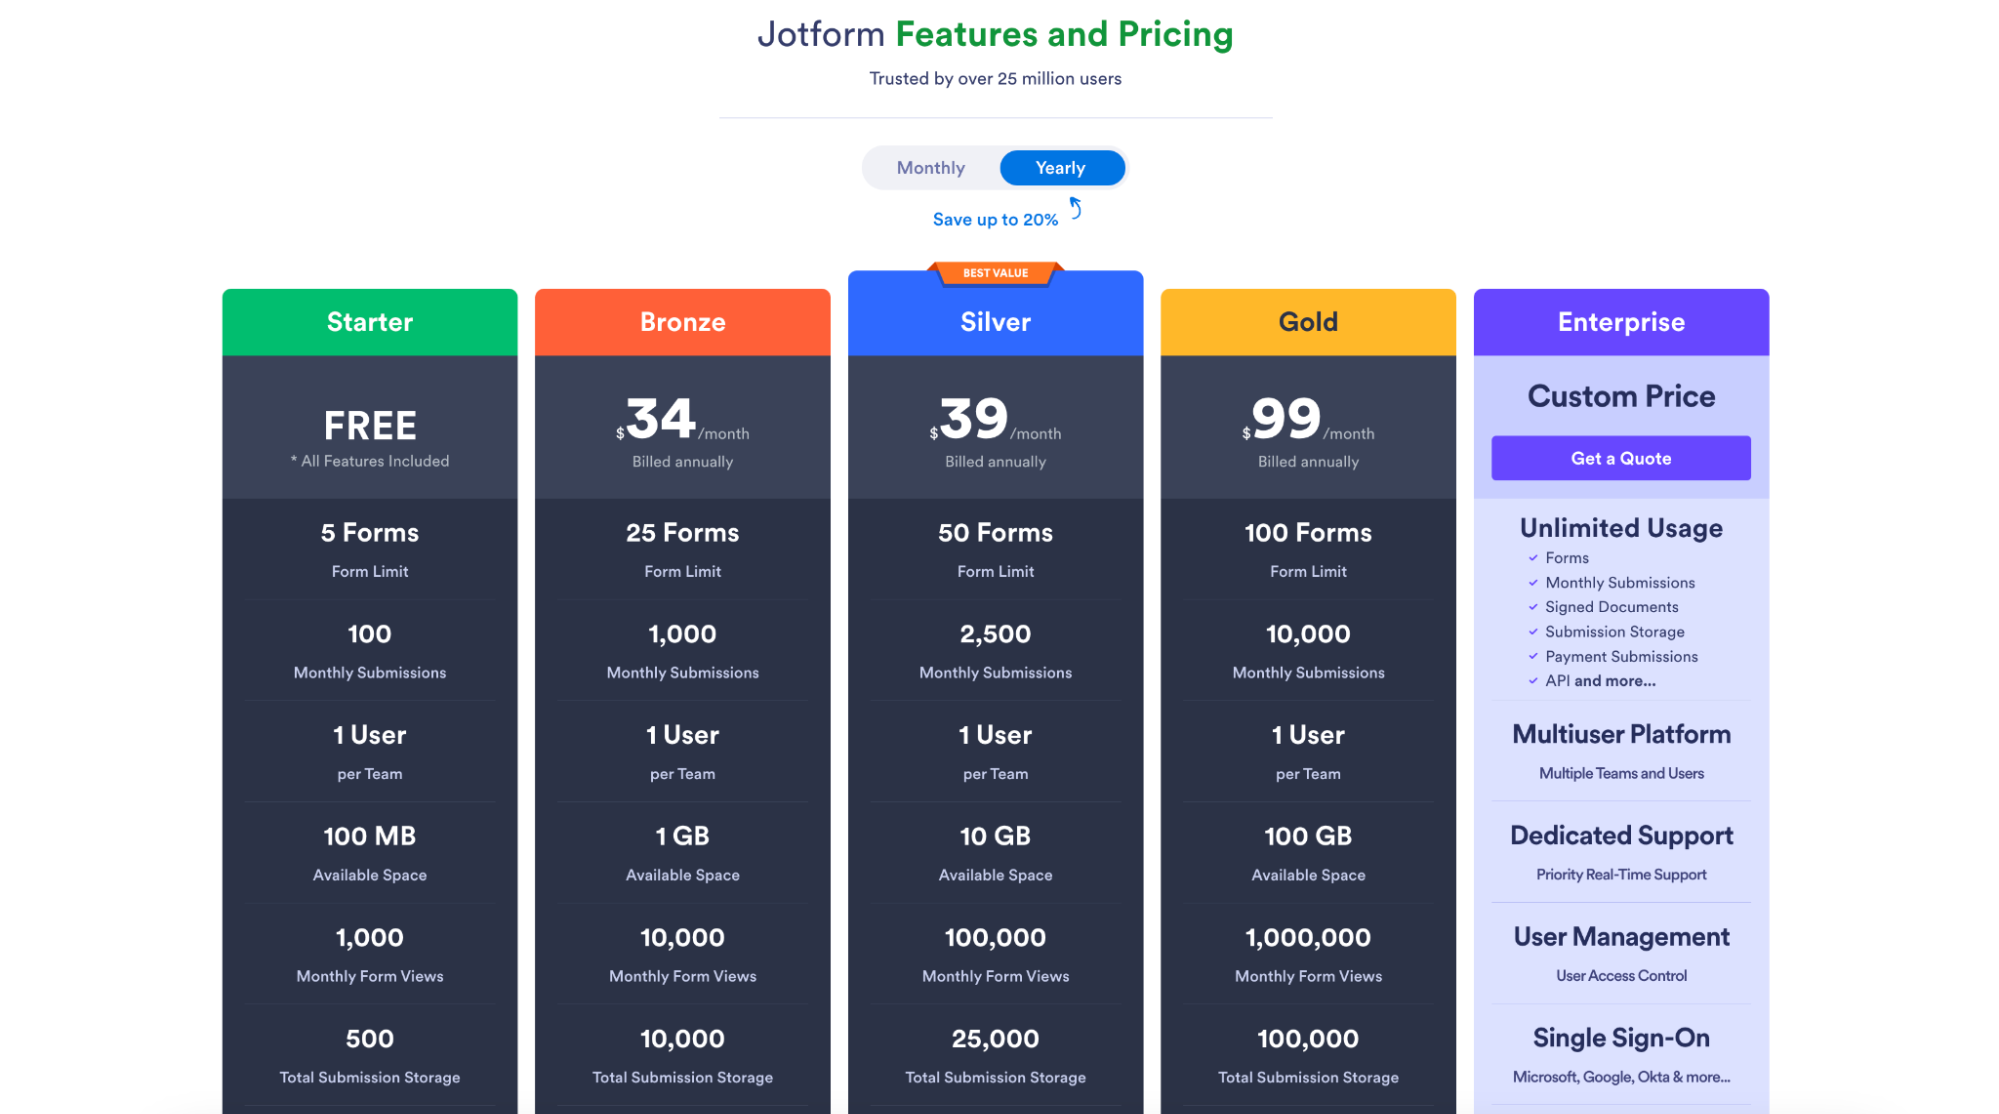
Task: Click 25 Forms in Bronze plan
Action: (682, 533)
